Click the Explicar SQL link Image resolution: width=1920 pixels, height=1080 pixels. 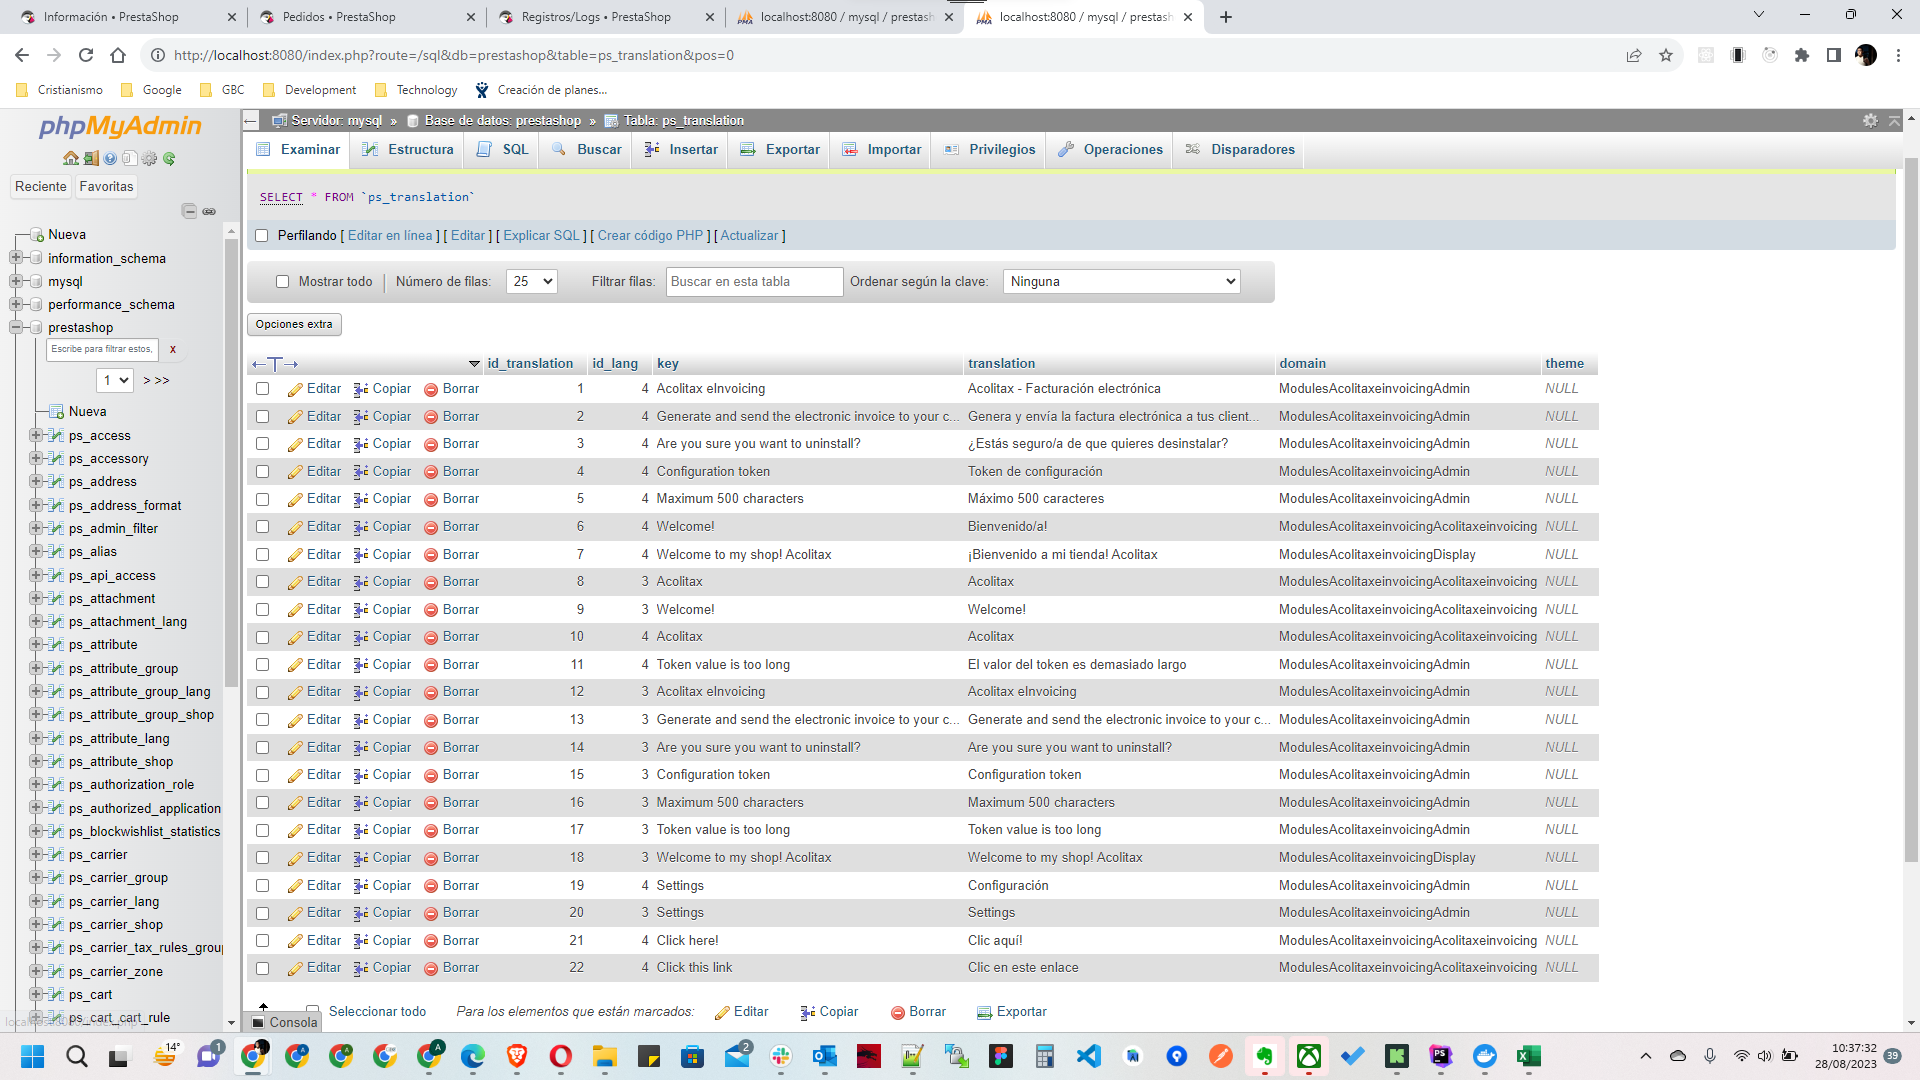click(x=541, y=236)
